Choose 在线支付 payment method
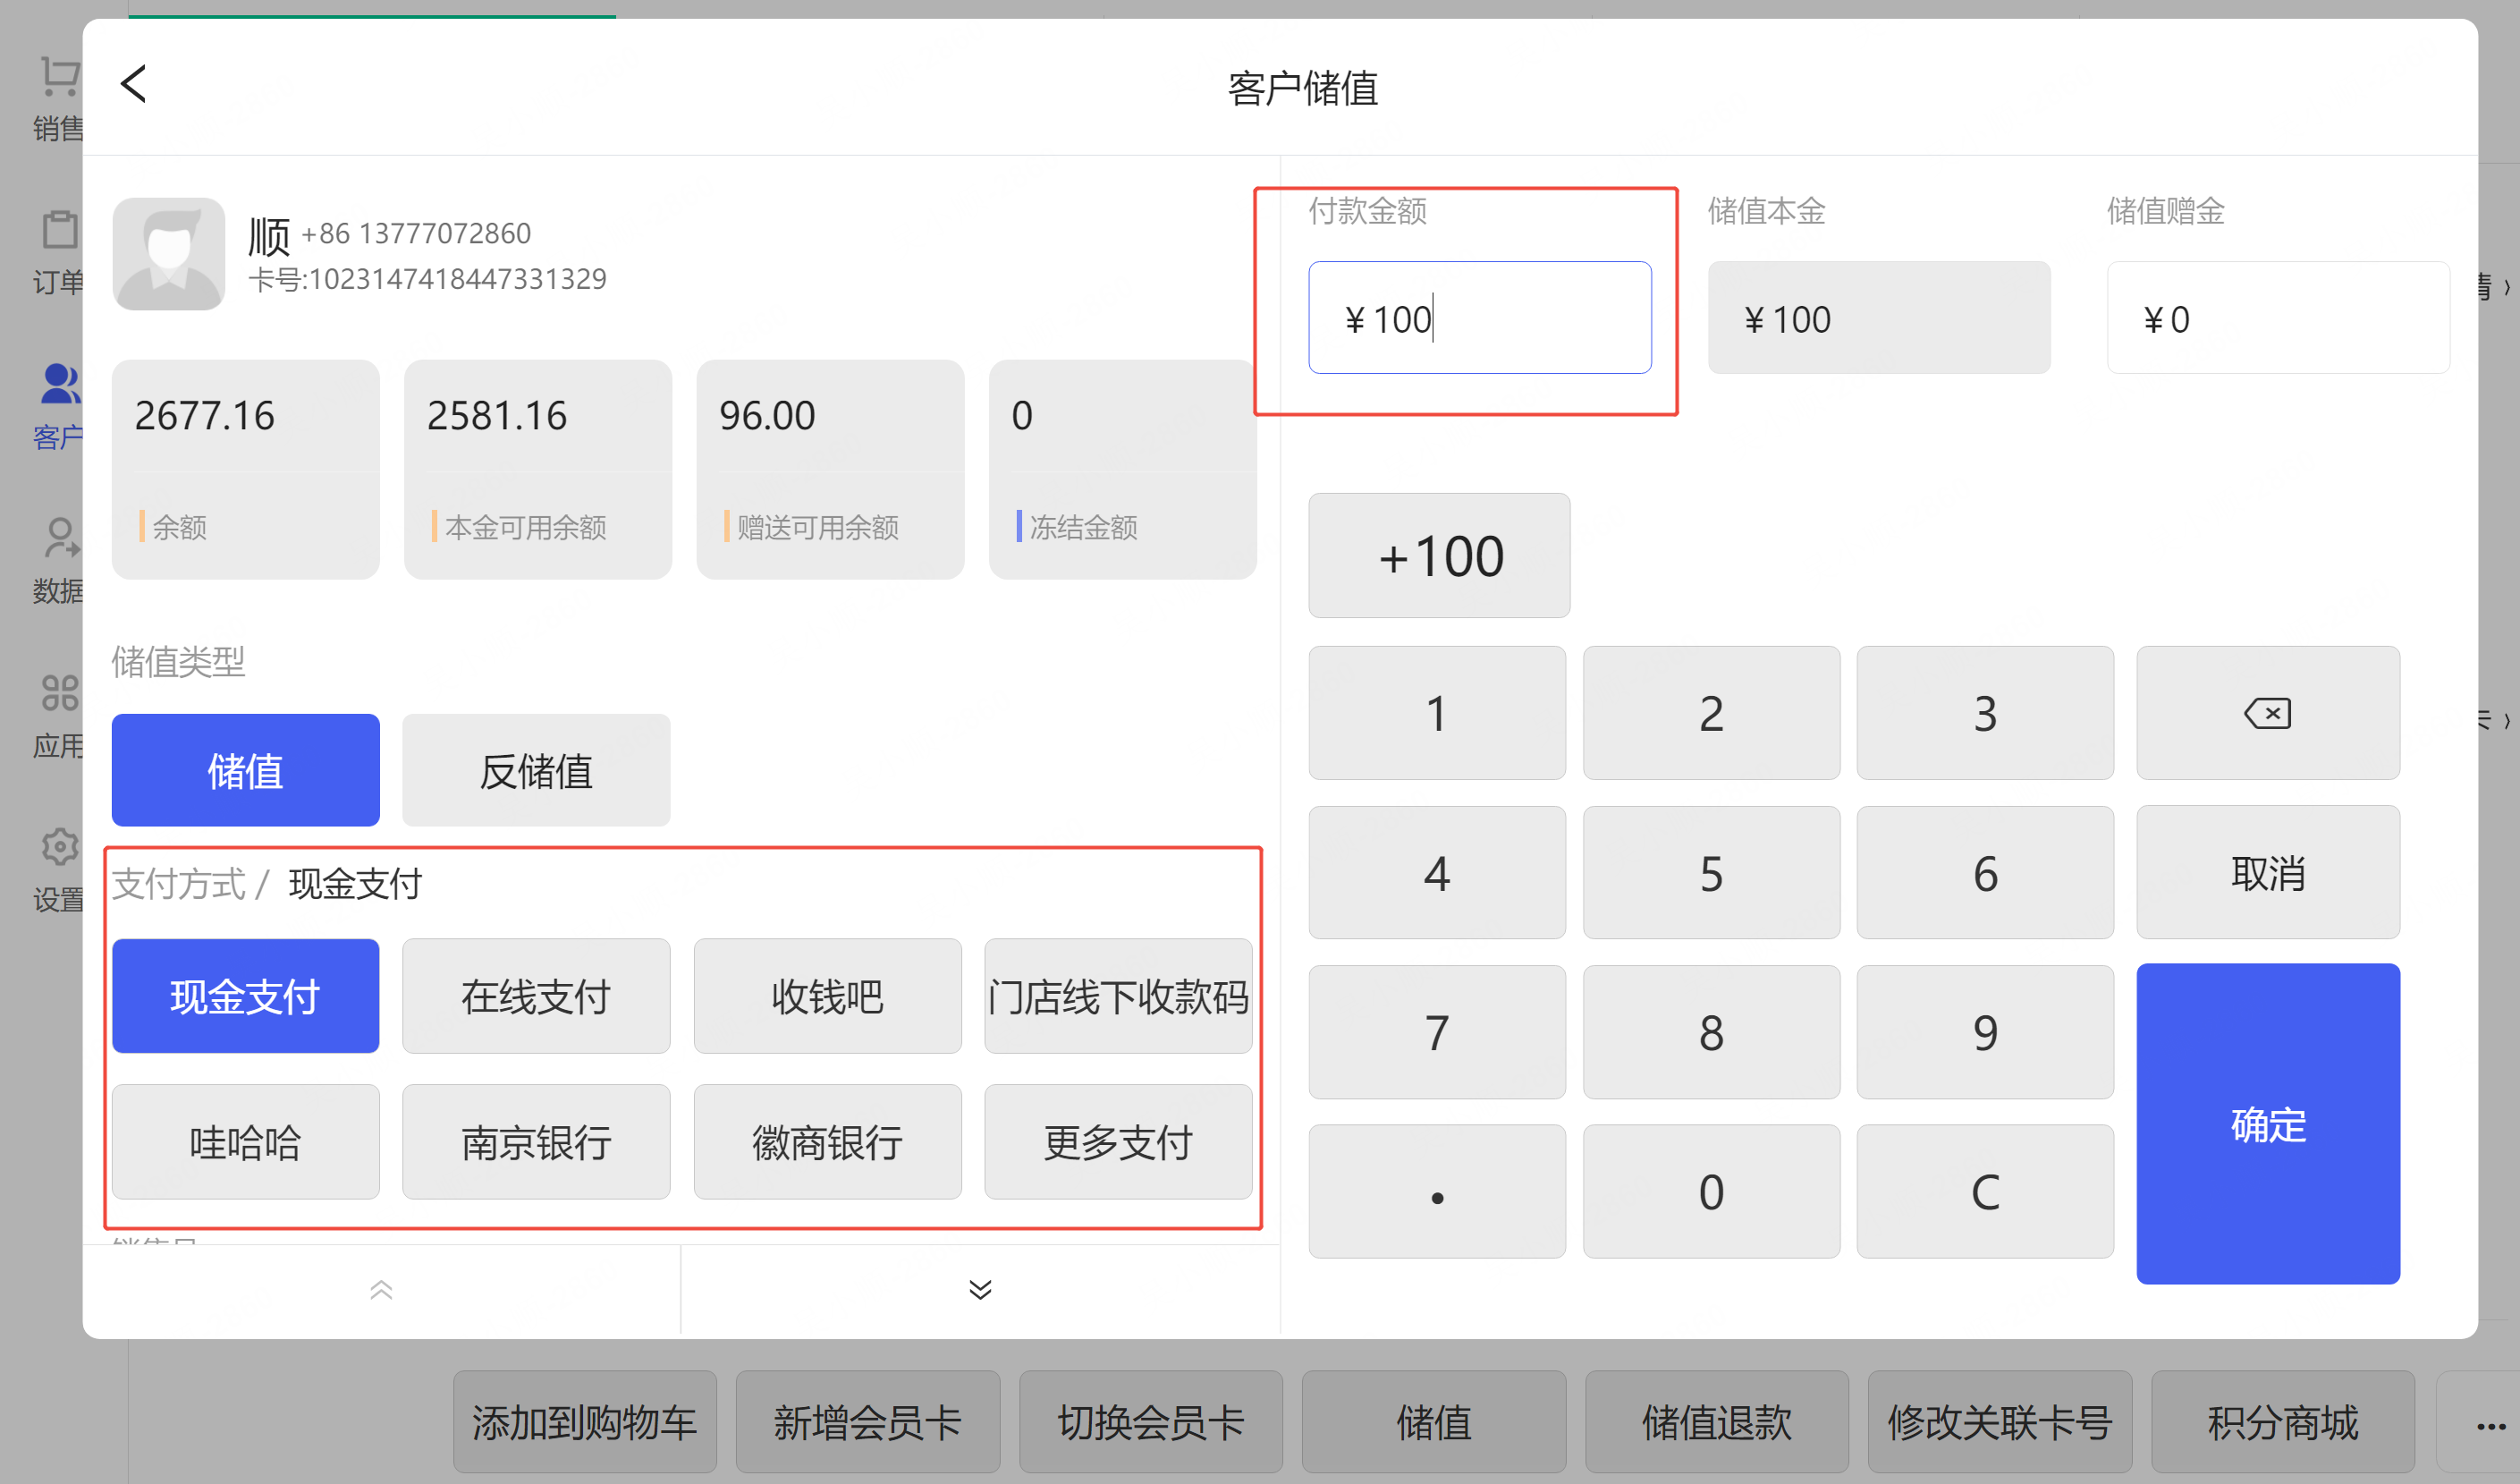 [x=536, y=996]
